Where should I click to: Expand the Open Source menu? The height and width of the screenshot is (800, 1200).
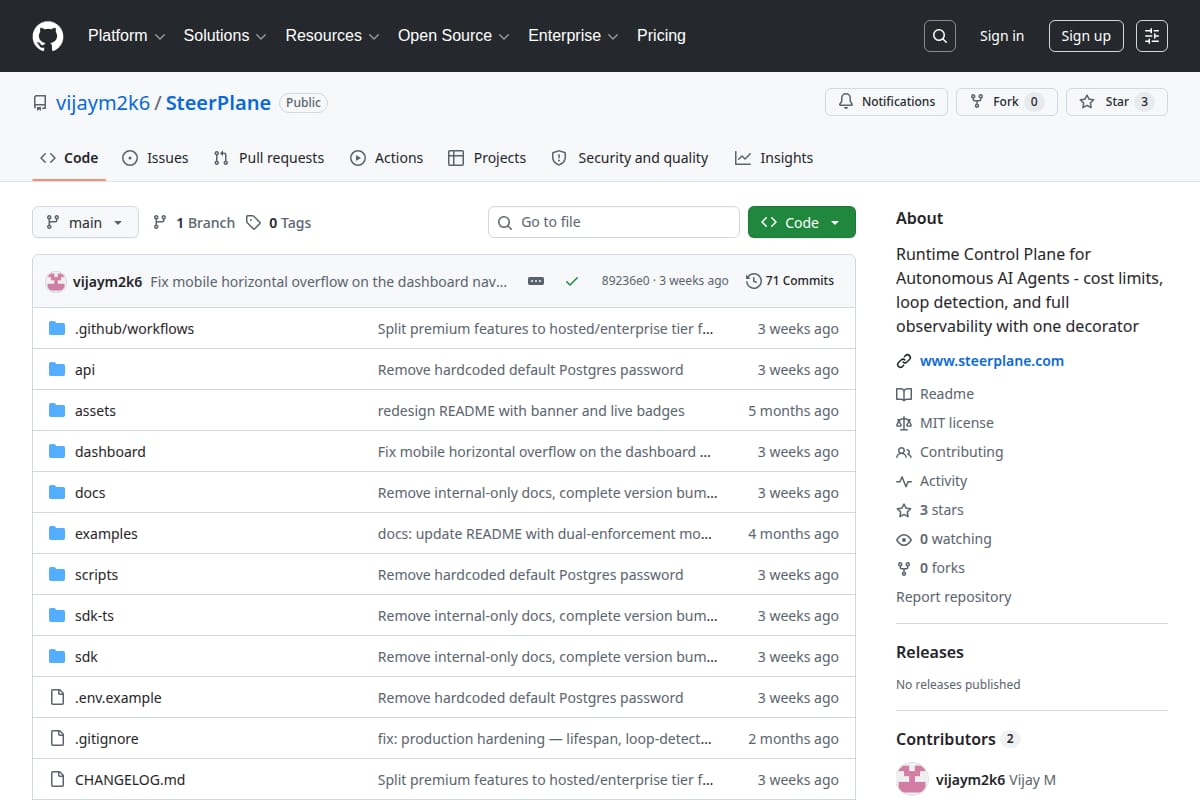click(x=454, y=36)
